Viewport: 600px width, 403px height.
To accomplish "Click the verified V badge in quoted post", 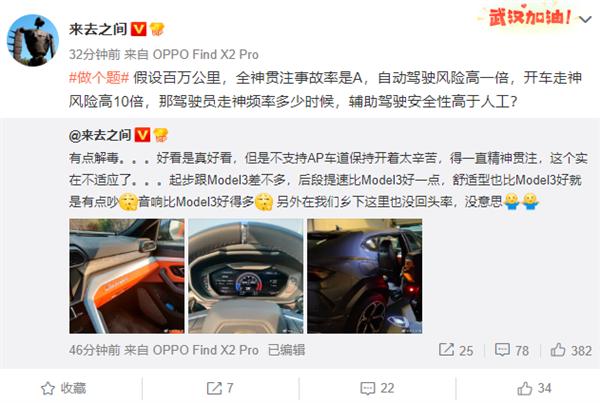I will point(143,135).
